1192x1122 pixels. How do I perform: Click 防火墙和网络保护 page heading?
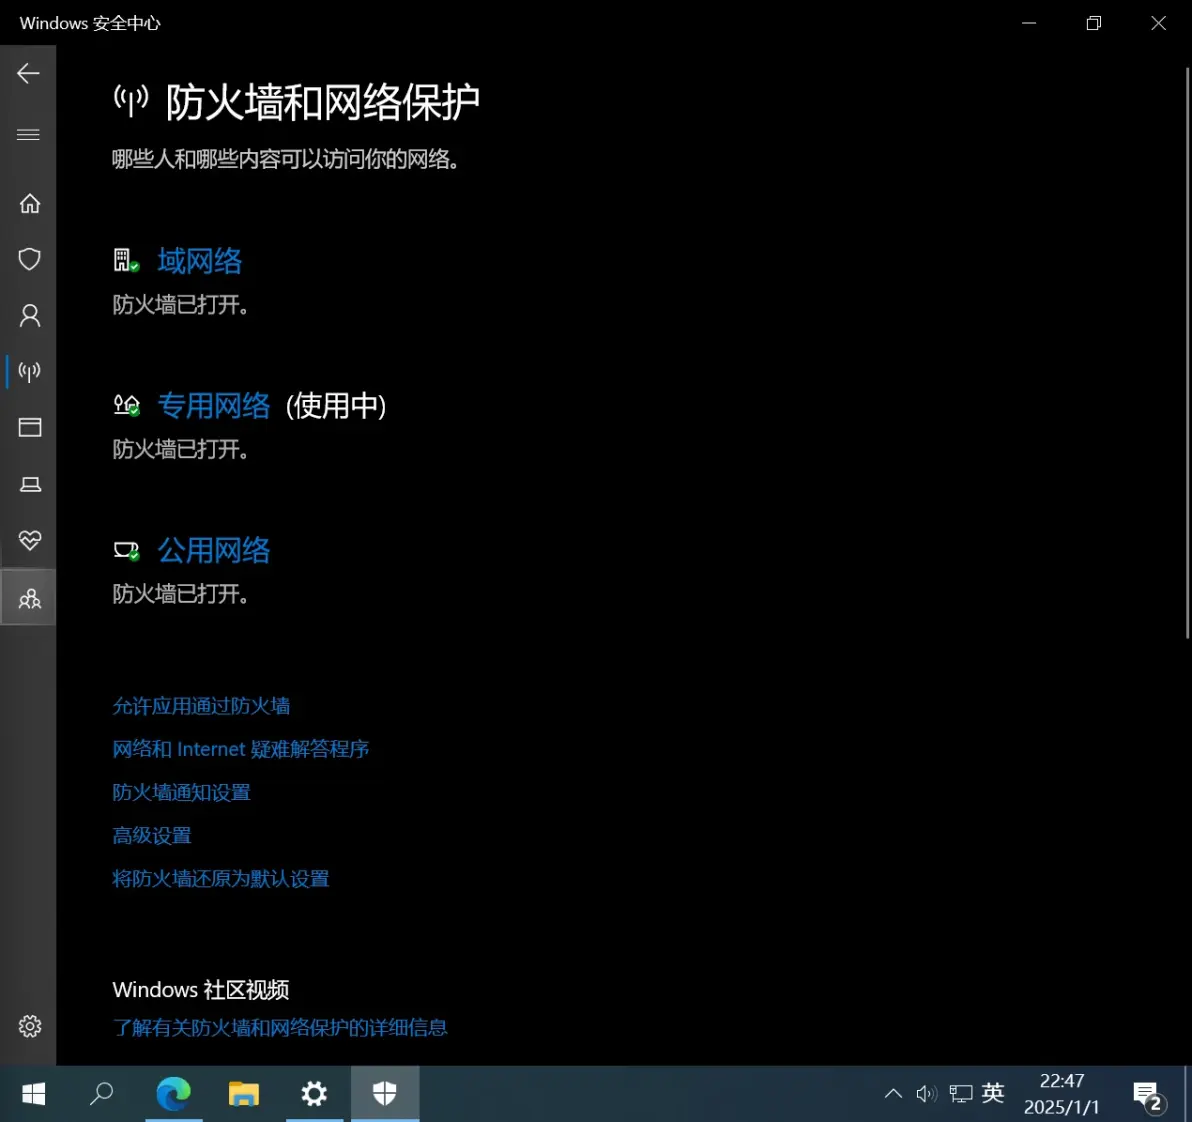pos(322,102)
